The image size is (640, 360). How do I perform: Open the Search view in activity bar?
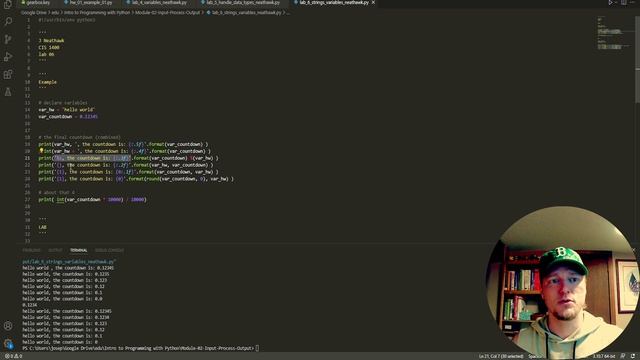tap(8, 21)
